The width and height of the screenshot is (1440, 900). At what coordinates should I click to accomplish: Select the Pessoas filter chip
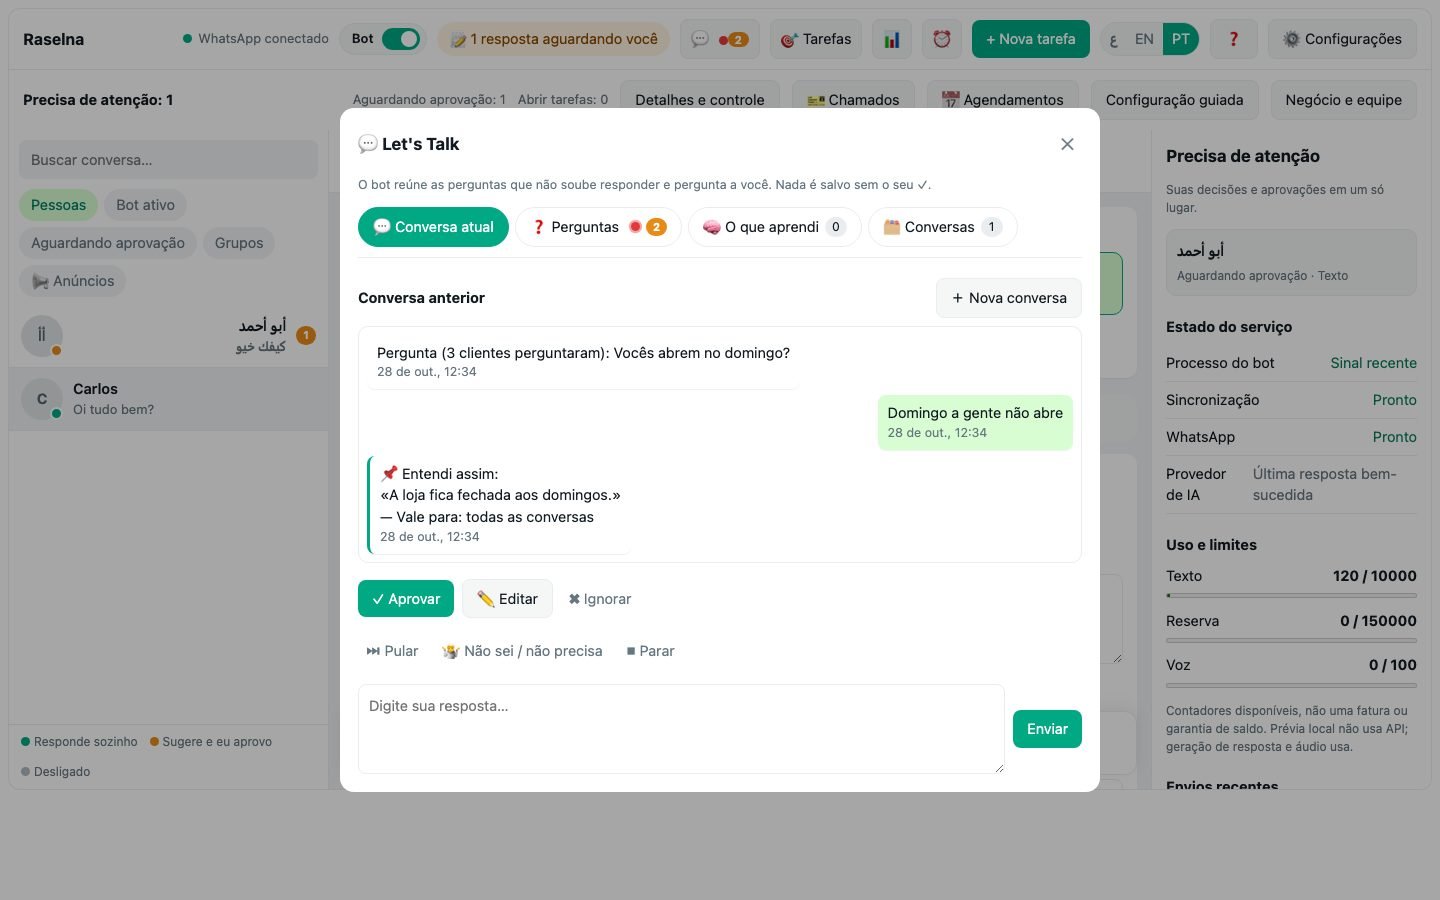point(58,205)
